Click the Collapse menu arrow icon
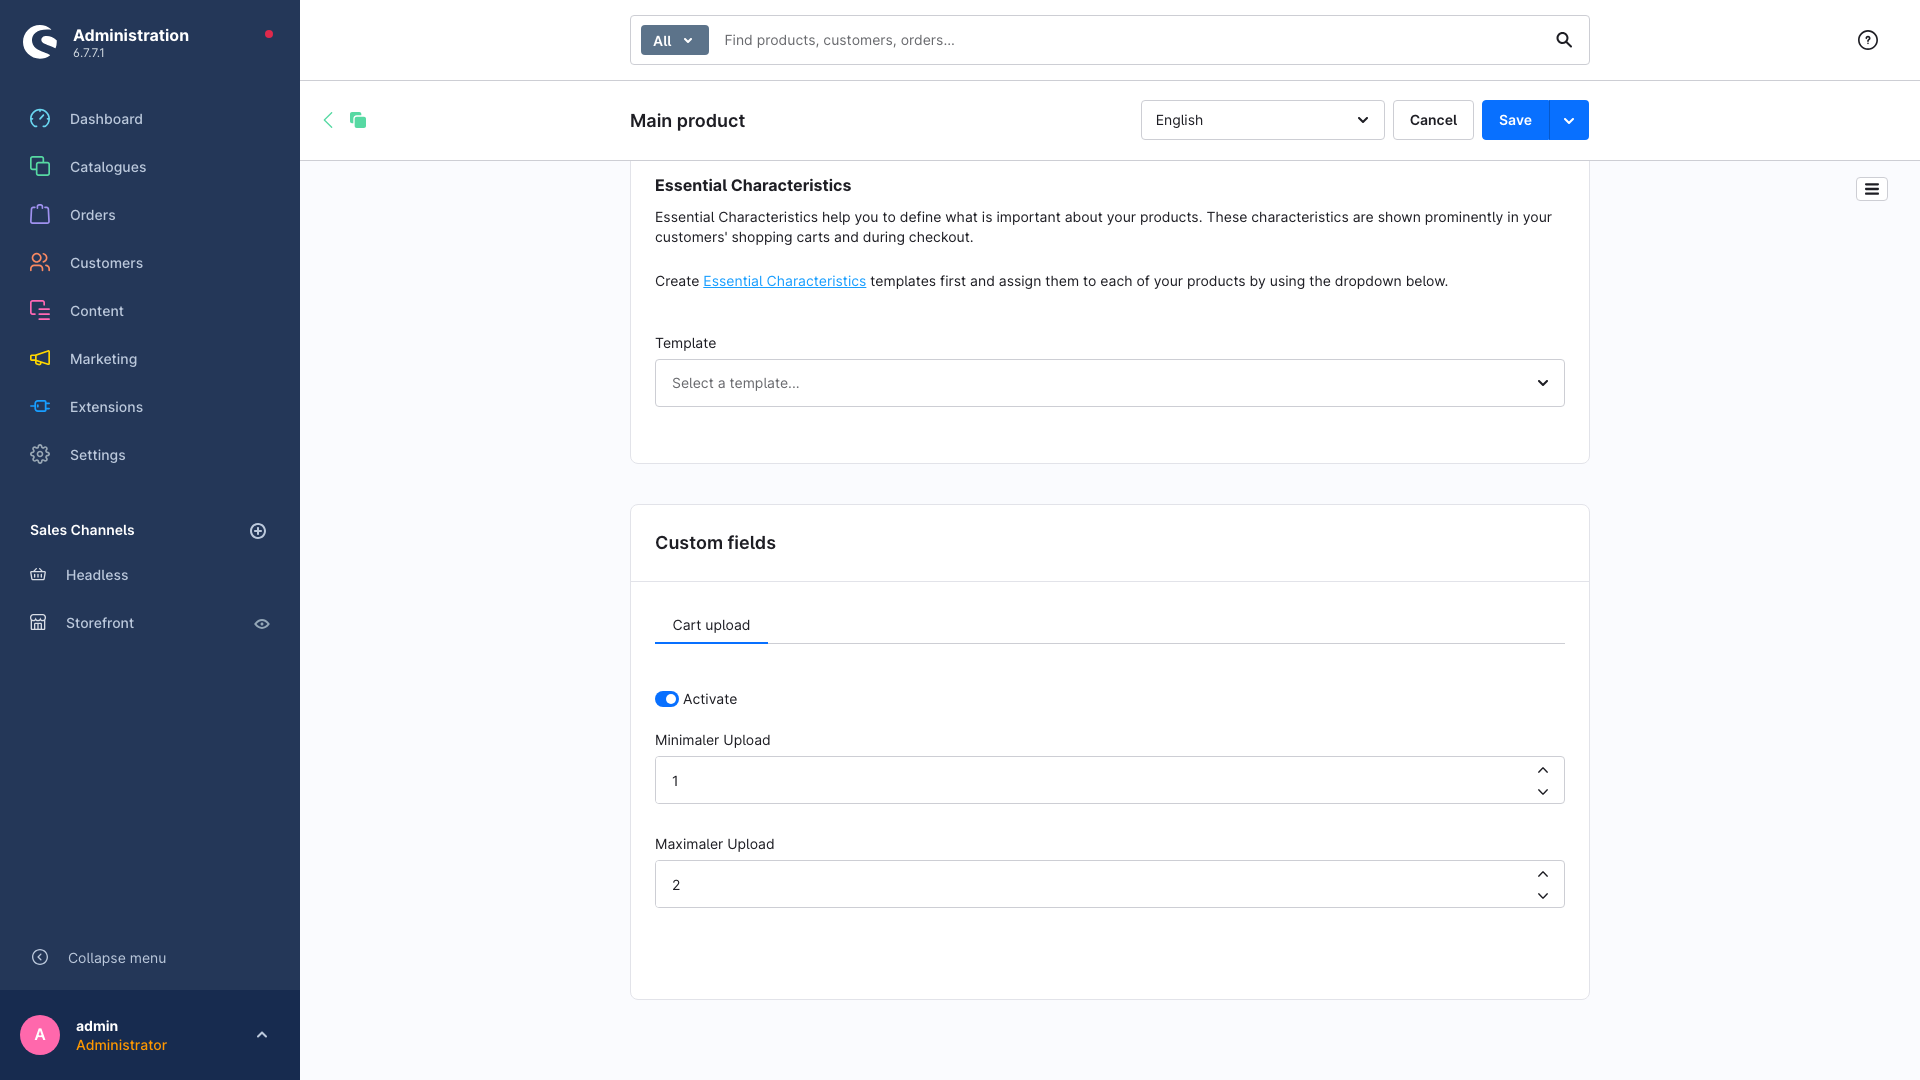Image resolution: width=1920 pixels, height=1080 pixels. [x=40, y=957]
